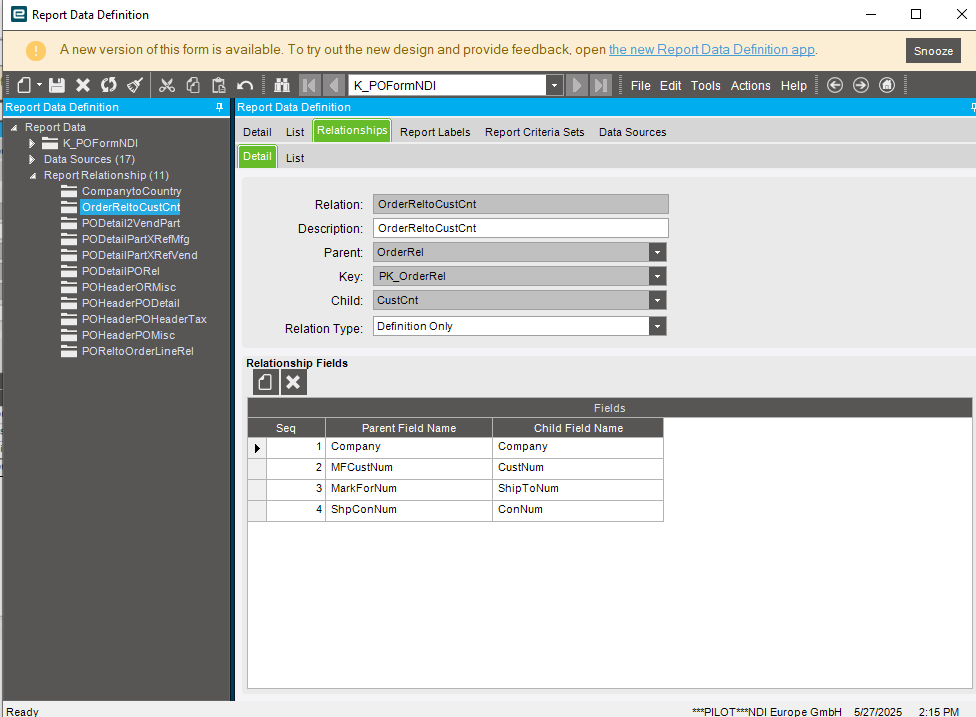This screenshot has height=717, width=976.
Task: Click the Forward circular arrow icon
Action: pos(861,85)
